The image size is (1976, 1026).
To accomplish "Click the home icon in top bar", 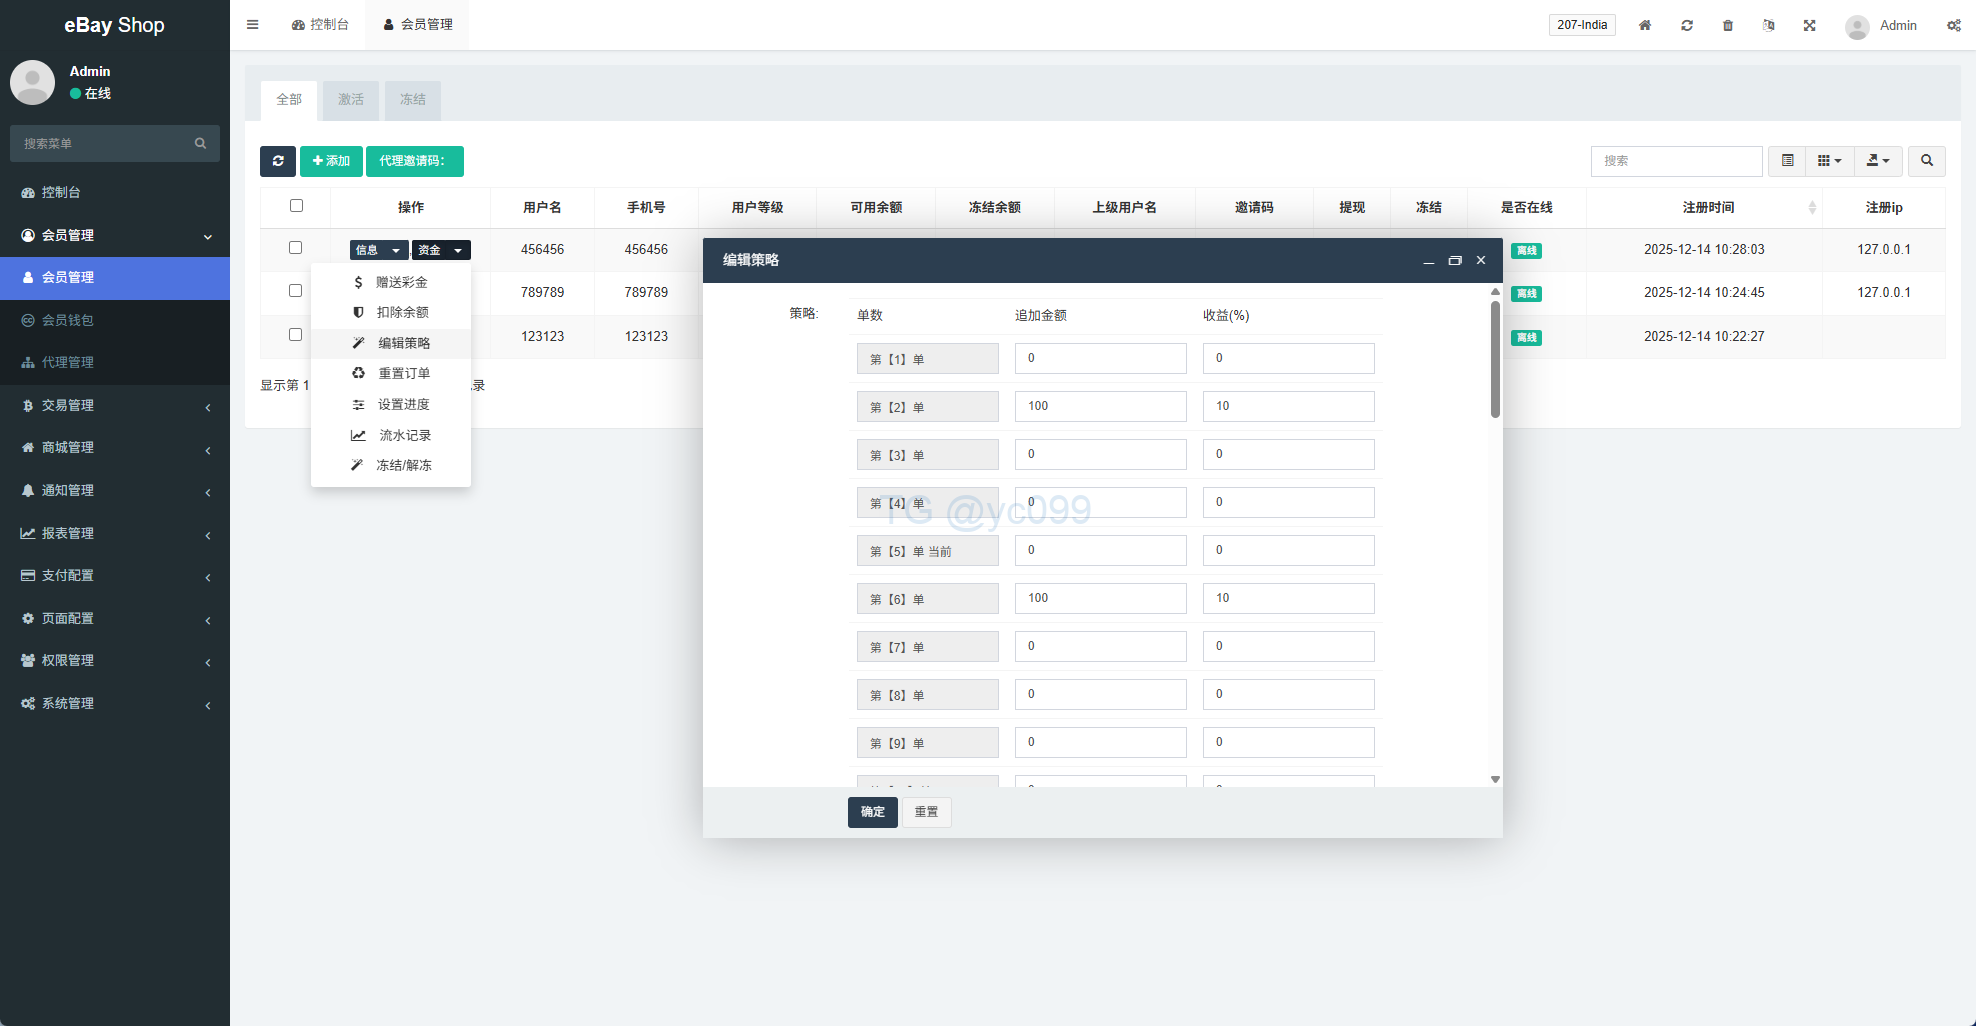I will tap(1644, 25).
